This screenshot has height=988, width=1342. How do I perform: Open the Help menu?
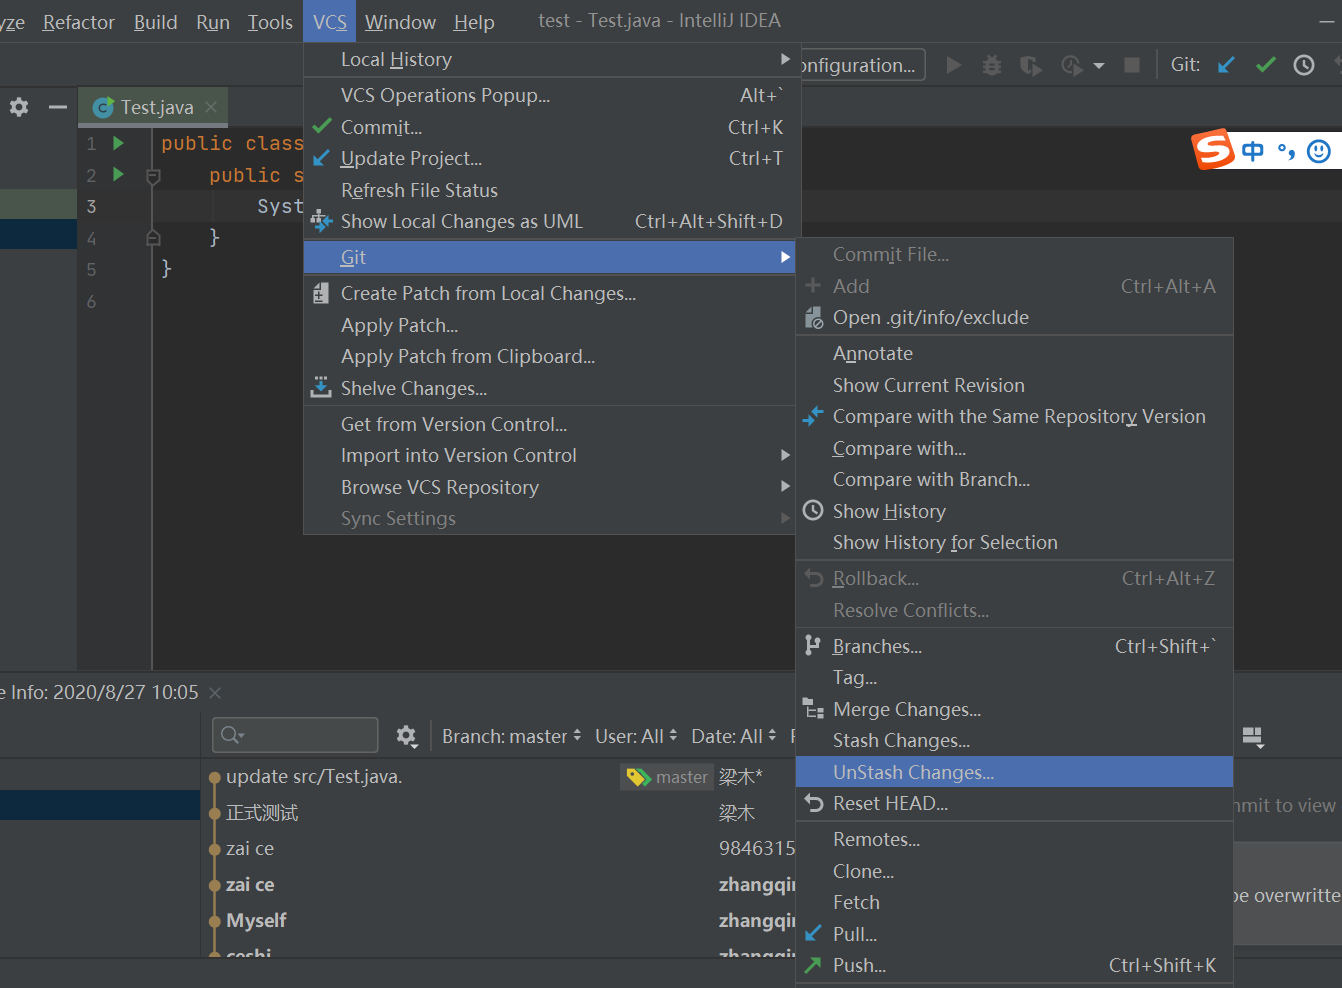(474, 22)
